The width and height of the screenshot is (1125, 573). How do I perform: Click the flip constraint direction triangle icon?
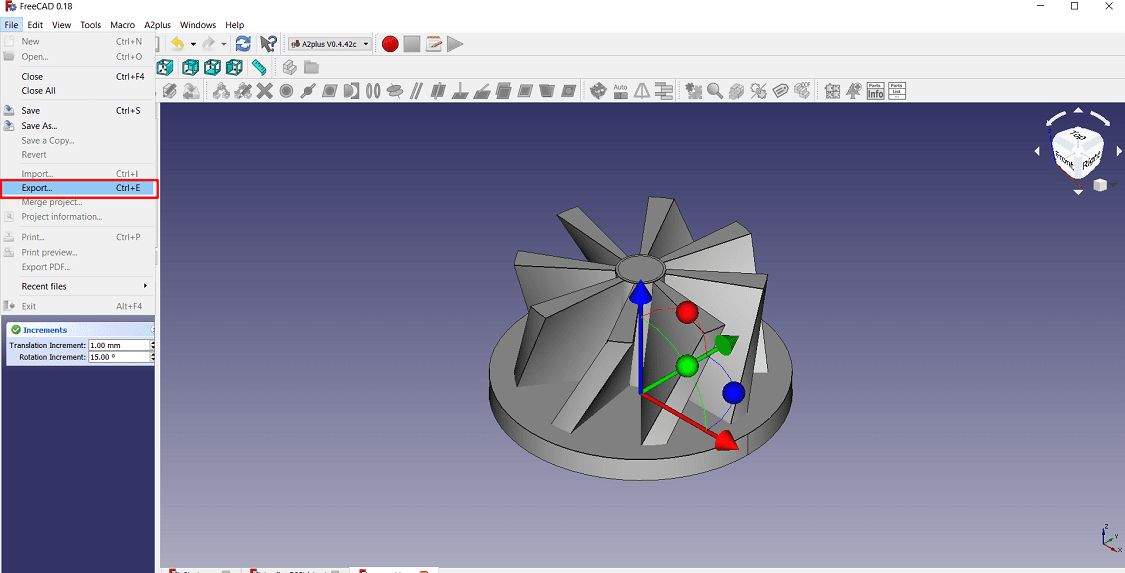click(642, 90)
